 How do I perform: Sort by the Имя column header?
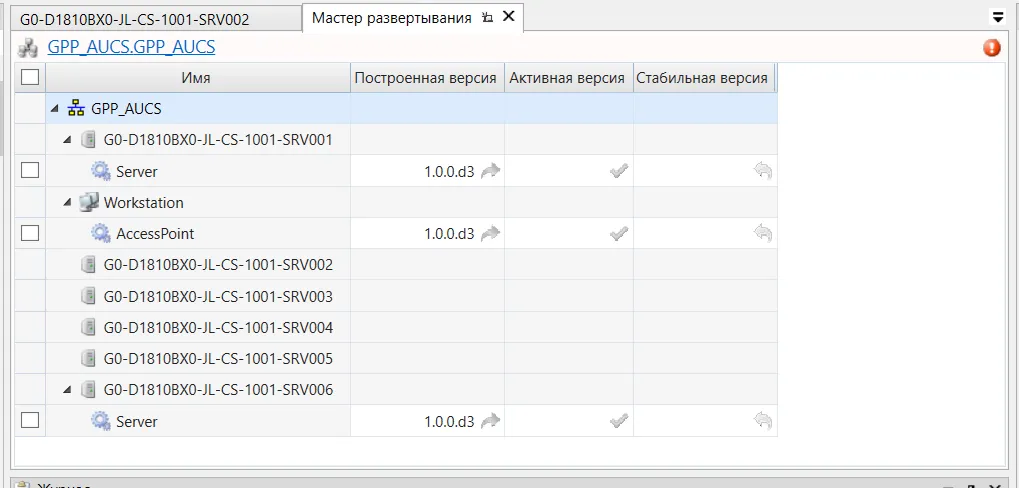pos(198,78)
